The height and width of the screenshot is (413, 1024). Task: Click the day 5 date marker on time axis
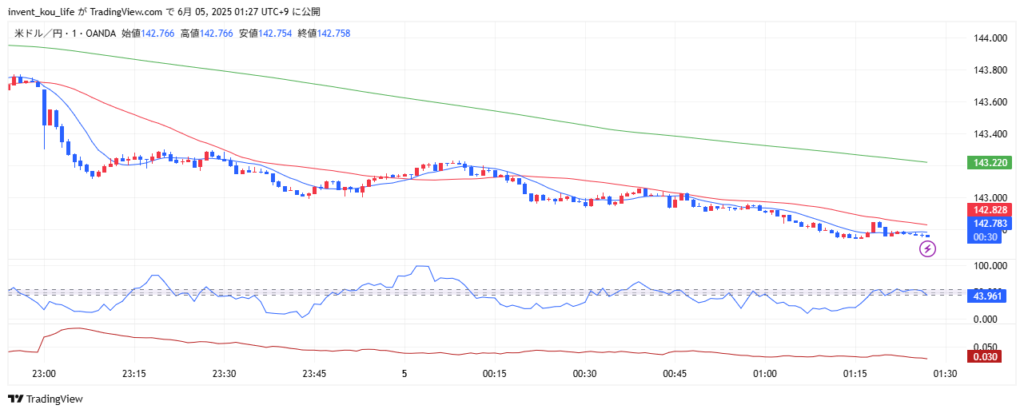pos(405,373)
